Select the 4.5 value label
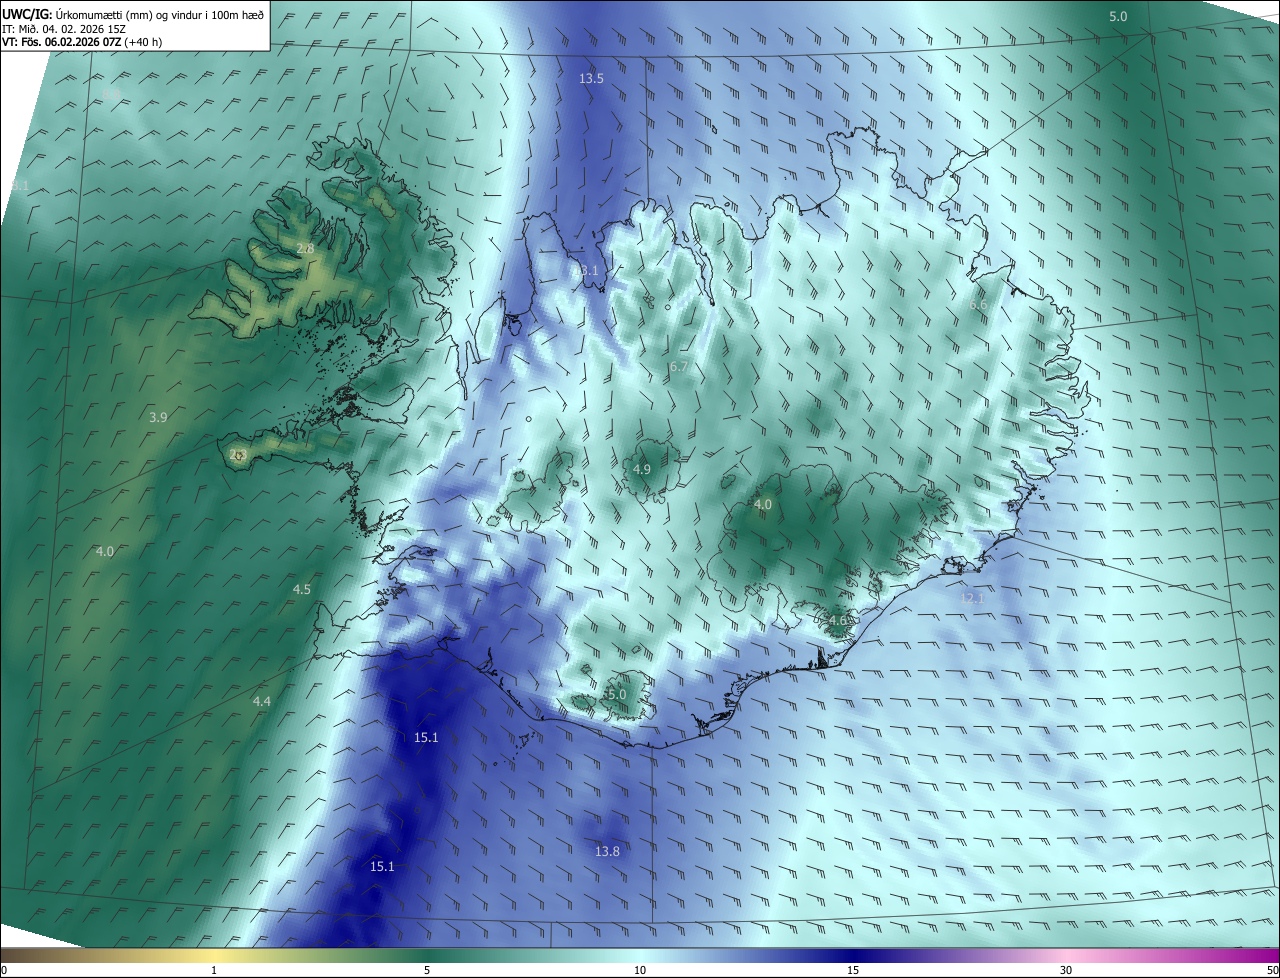The width and height of the screenshot is (1280, 978). pyautogui.click(x=301, y=589)
